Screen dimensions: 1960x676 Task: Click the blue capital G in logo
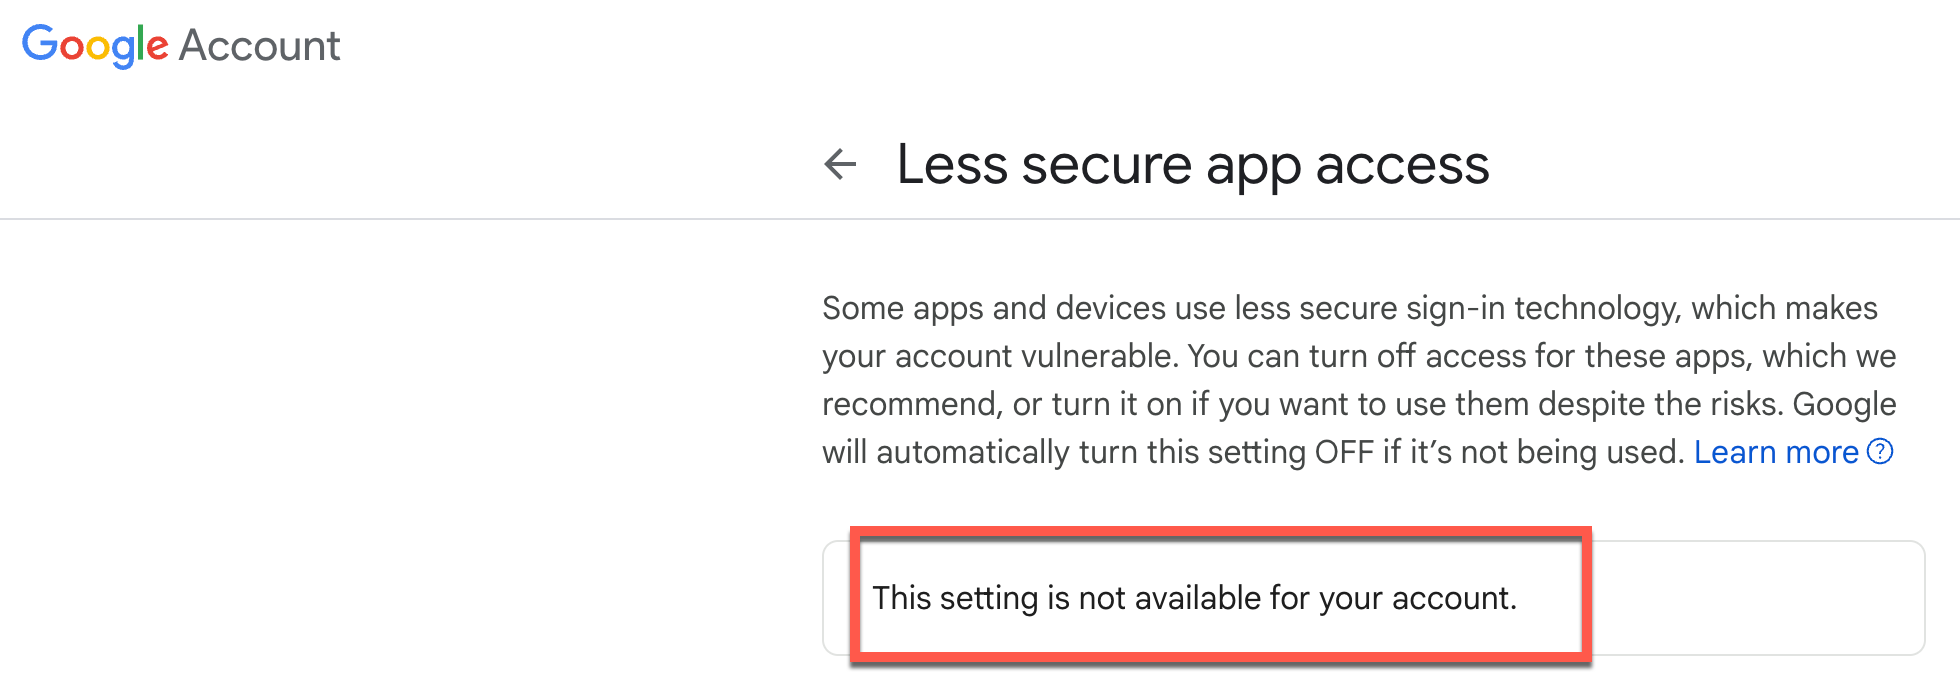(x=40, y=44)
